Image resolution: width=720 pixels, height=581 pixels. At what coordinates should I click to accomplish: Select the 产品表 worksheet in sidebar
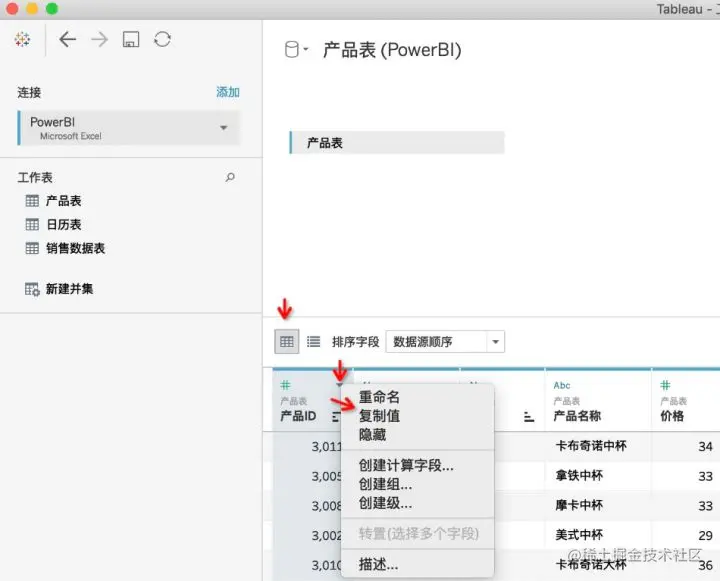pyautogui.click(x=63, y=201)
